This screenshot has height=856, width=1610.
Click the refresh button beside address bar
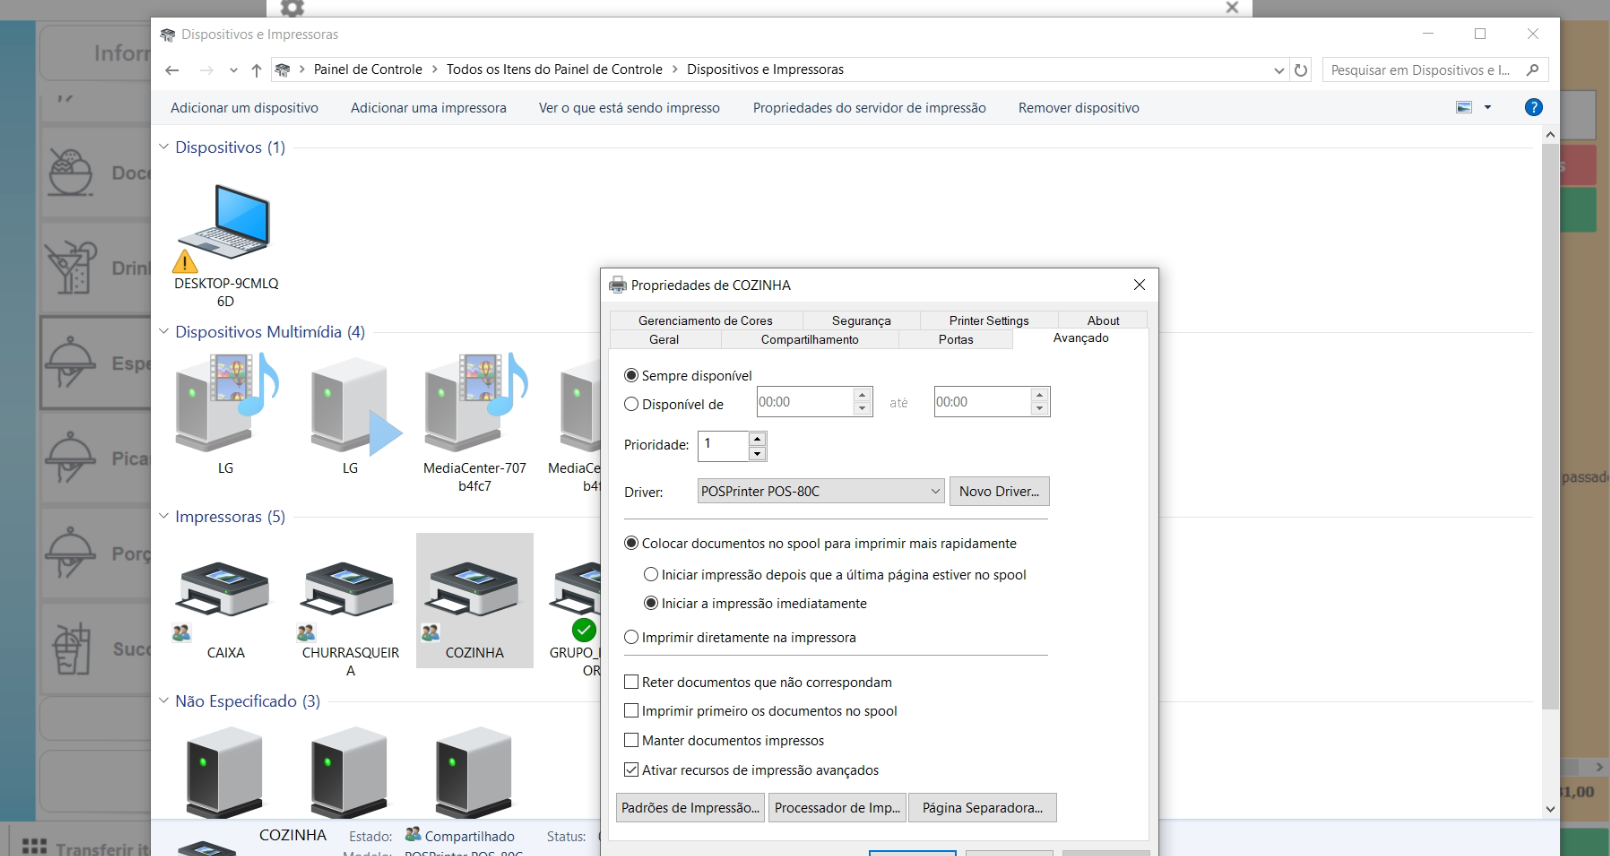(x=1301, y=70)
